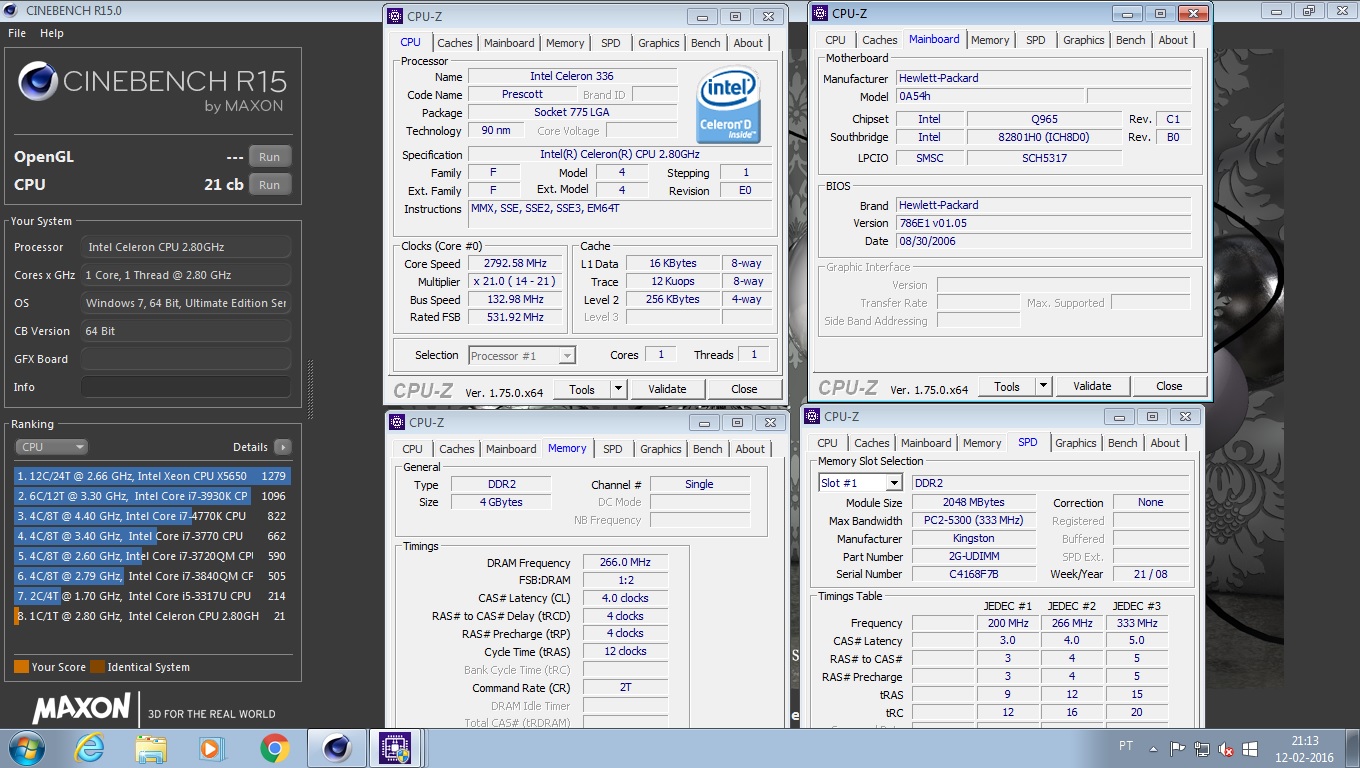Click the Cinebench R15 logo
The image size is (1360, 768).
tap(152, 88)
